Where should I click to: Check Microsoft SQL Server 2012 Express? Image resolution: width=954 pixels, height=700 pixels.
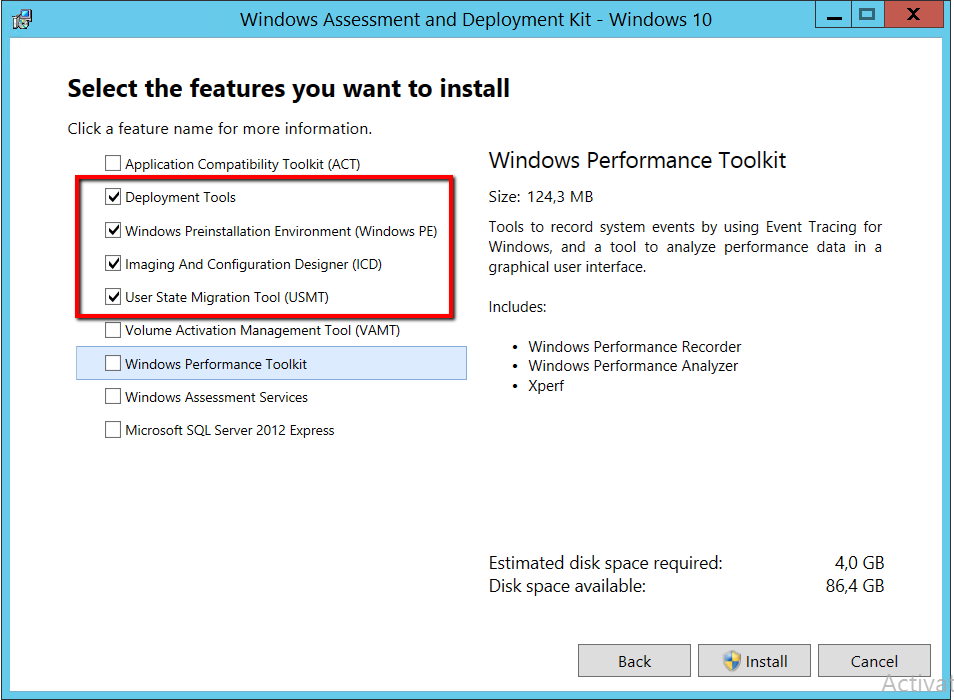point(113,430)
